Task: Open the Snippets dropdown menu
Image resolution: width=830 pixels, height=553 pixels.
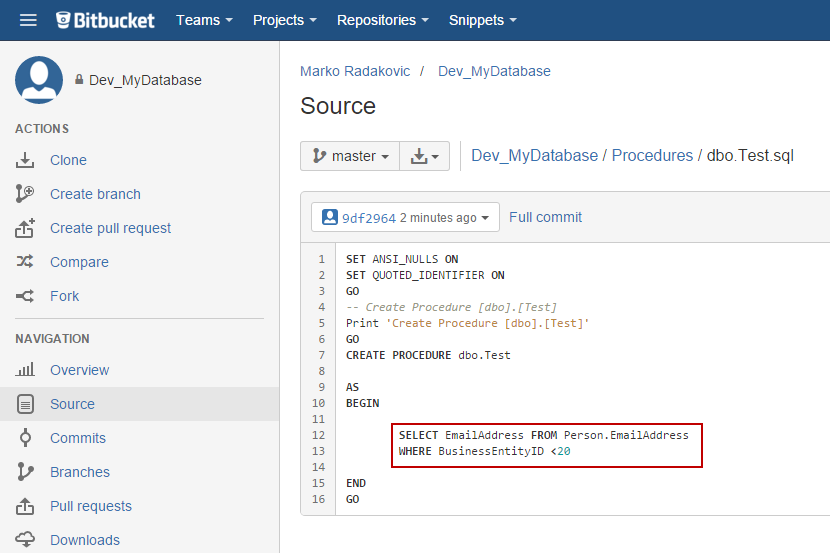Action: (x=483, y=20)
